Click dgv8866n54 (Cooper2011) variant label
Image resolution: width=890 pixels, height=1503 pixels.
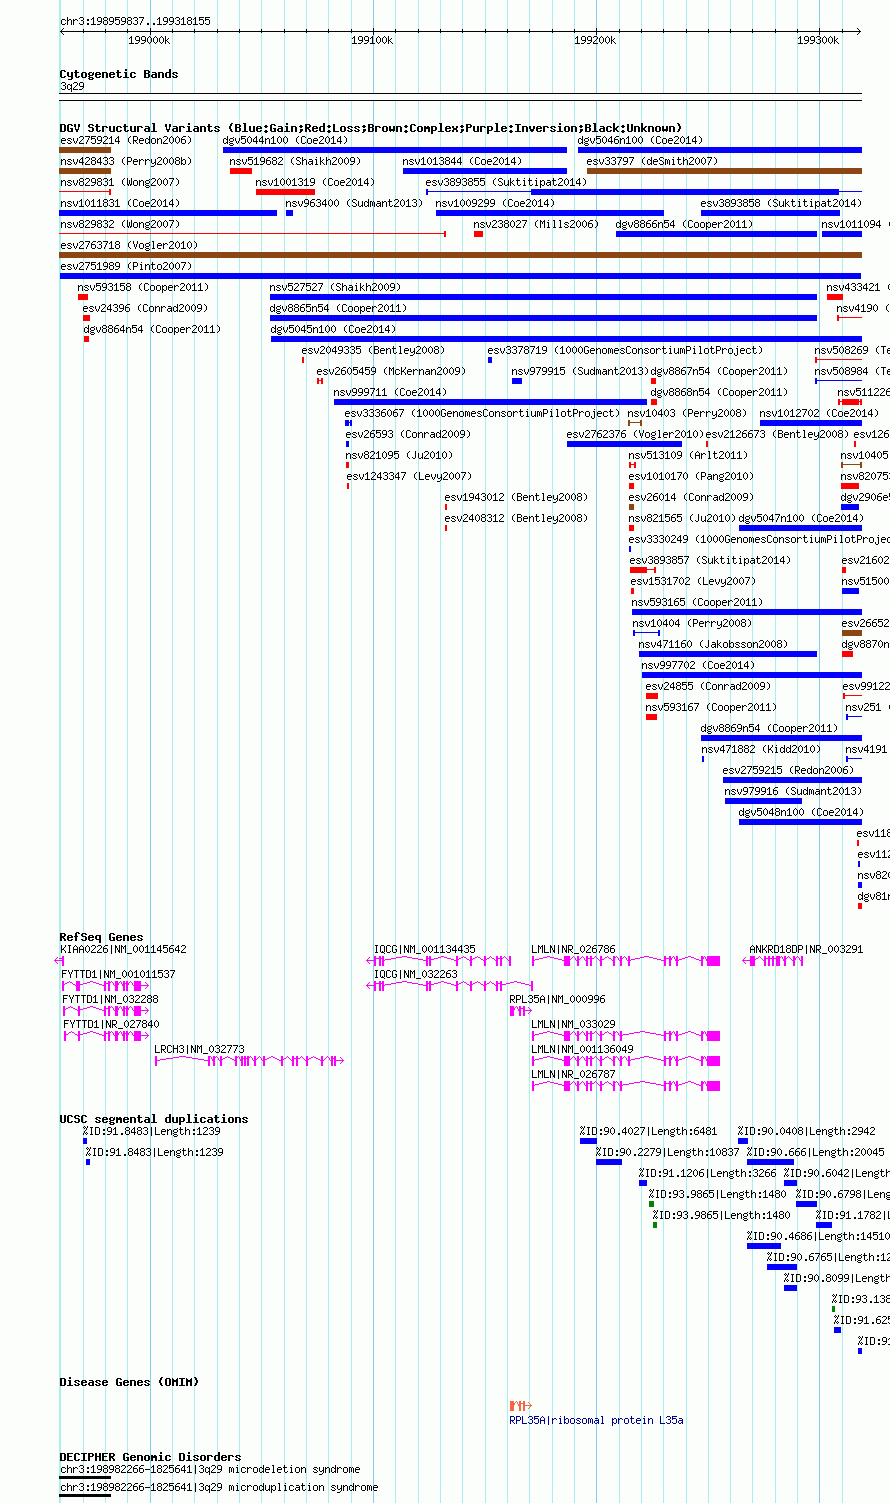[x=685, y=224]
